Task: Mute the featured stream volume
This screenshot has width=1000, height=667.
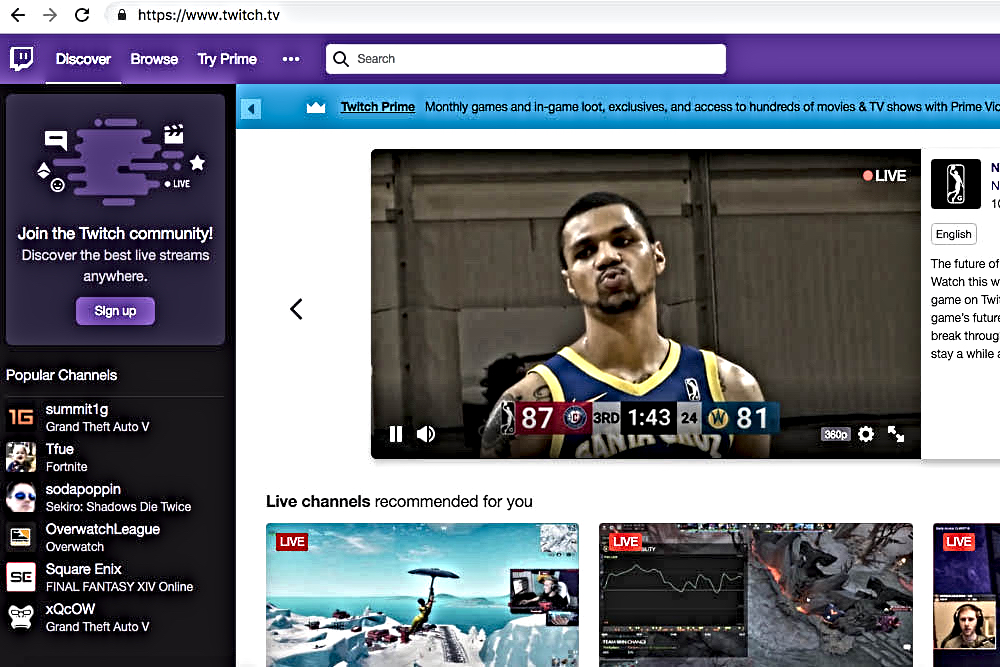Action: coord(426,434)
